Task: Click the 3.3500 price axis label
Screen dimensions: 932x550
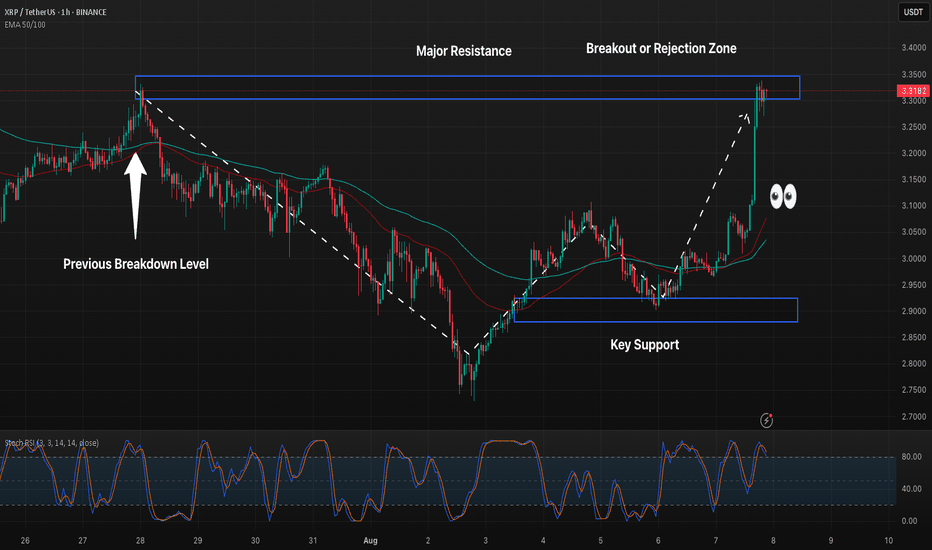Action: click(914, 75)
